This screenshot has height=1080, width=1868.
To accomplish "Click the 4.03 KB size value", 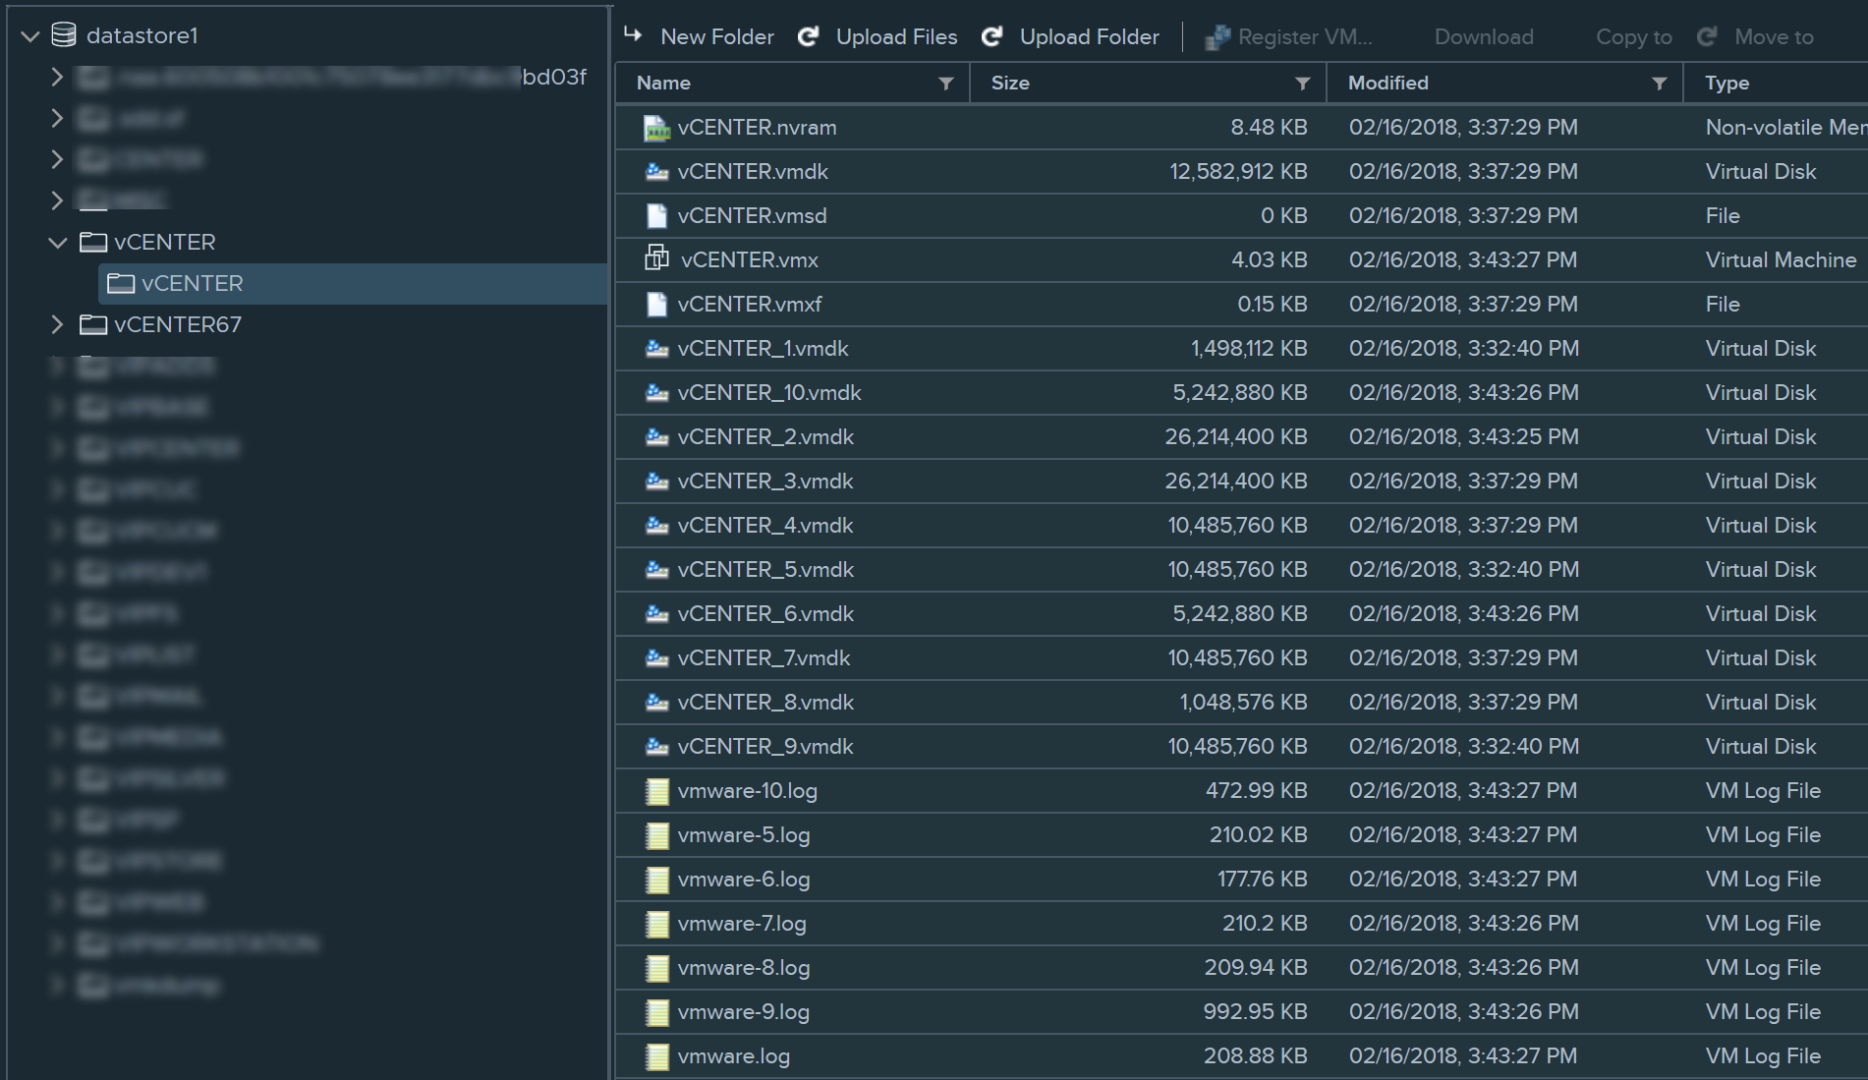I will (1269, 260).
